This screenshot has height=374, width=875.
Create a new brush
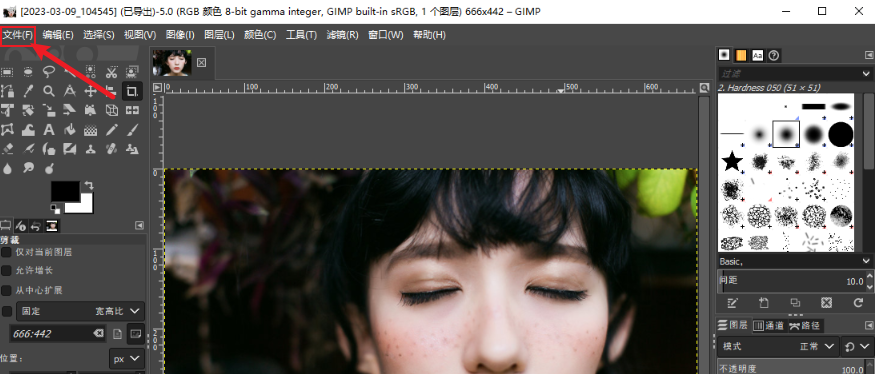[x=764, y=303]
